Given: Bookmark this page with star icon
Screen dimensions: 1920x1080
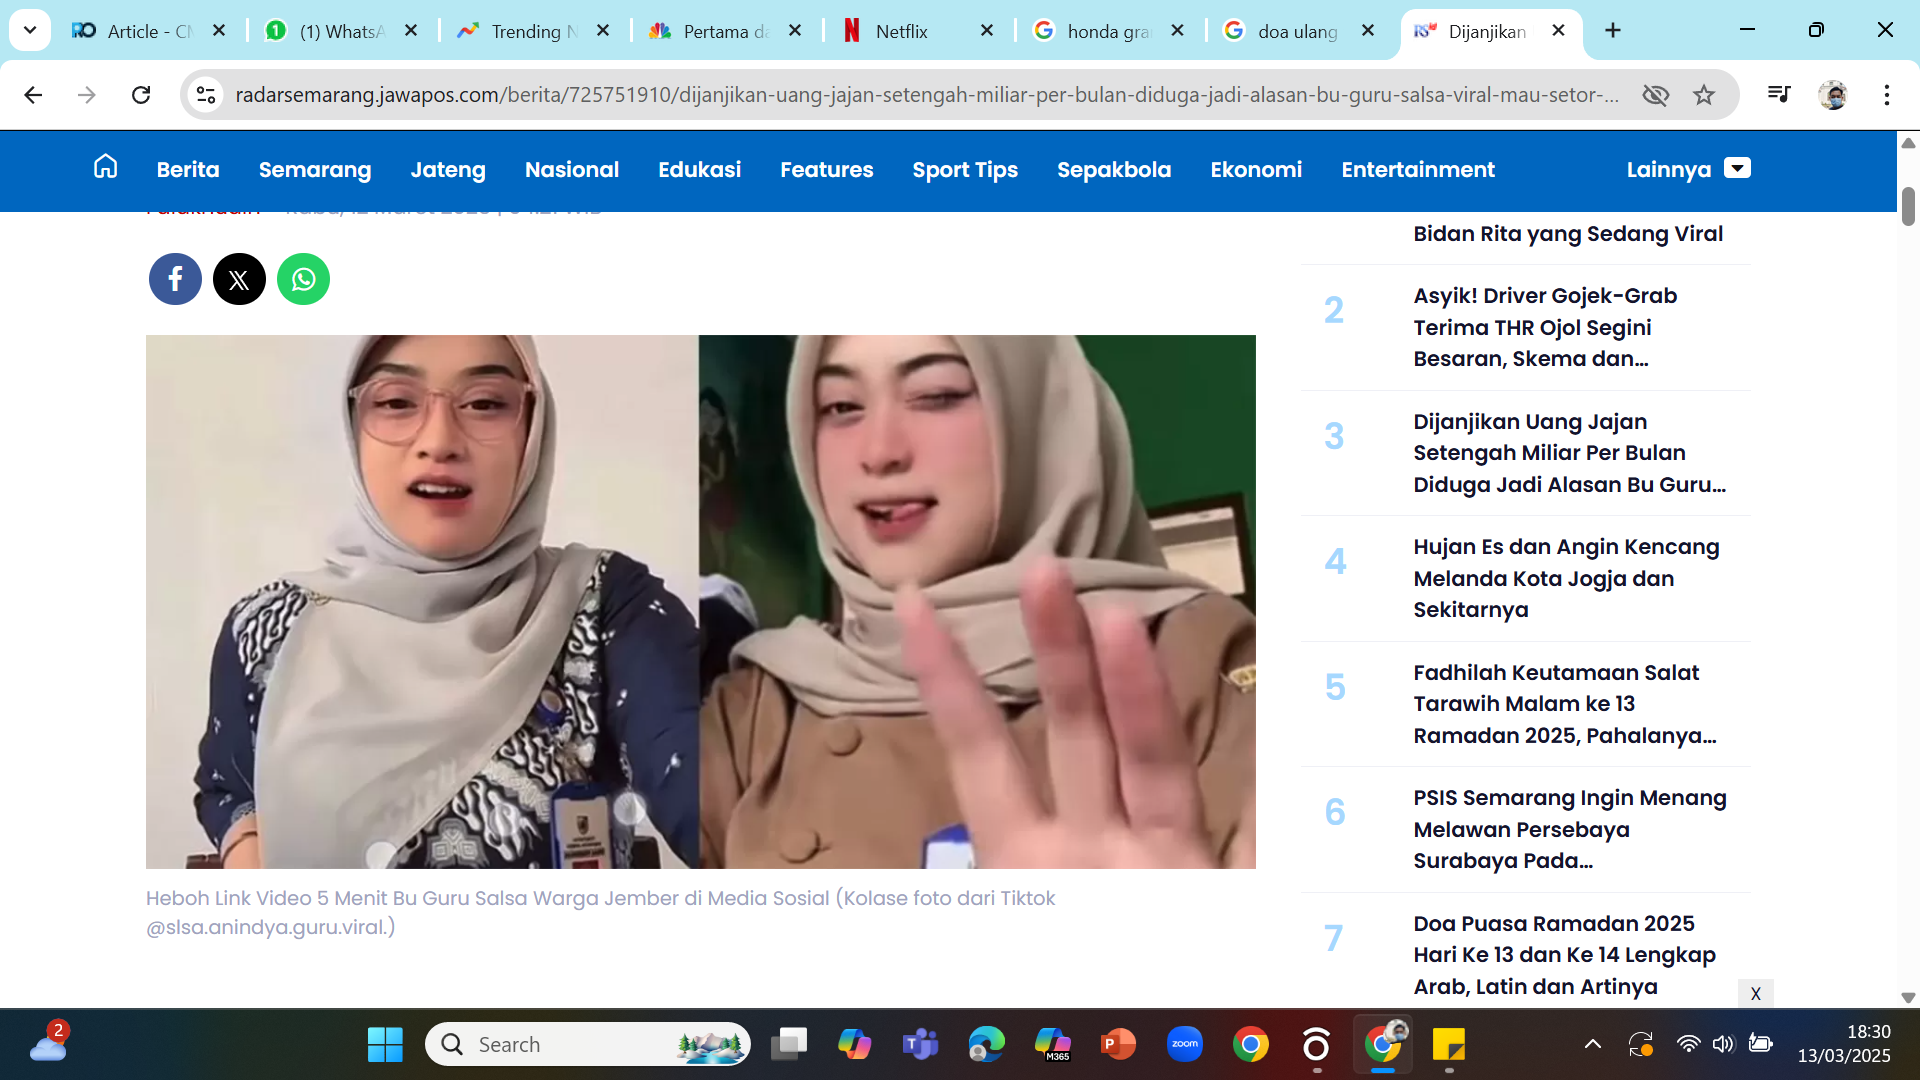Looking at the screenshot, I should [x=1704, y=95].
